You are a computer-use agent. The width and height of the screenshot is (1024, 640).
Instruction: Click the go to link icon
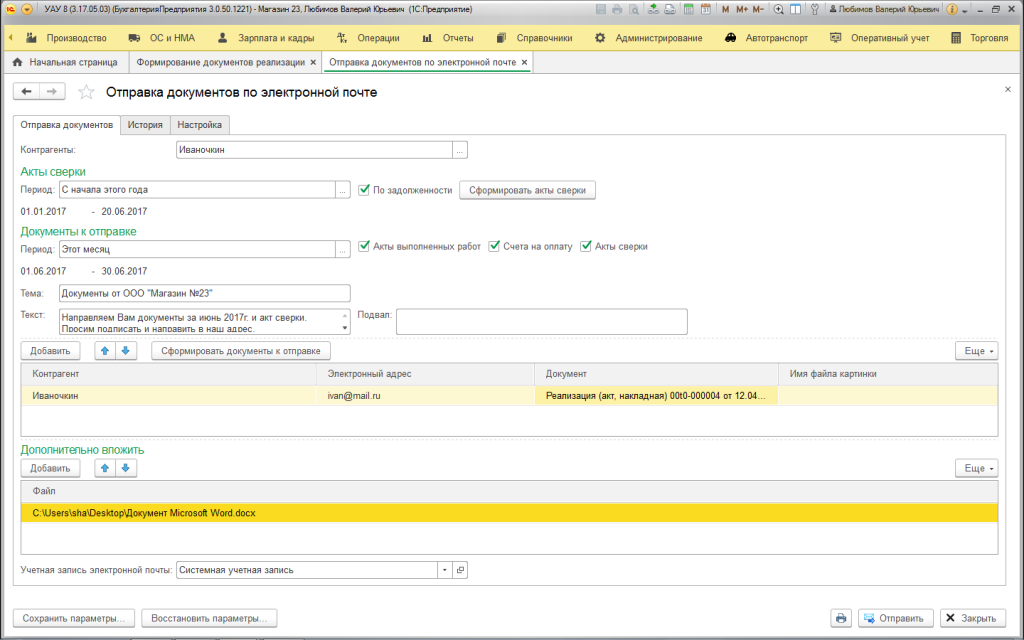pos(669,10)
